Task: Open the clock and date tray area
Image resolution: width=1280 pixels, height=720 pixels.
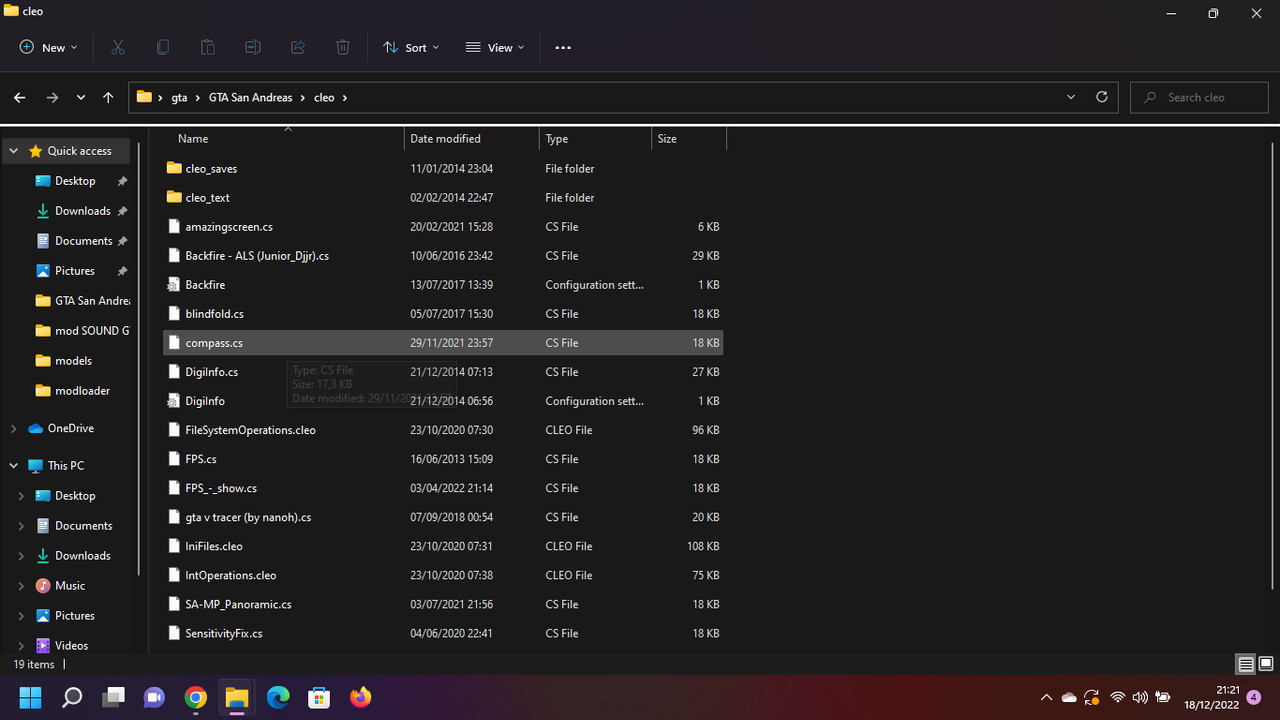Action: (x=1212, y=697)
